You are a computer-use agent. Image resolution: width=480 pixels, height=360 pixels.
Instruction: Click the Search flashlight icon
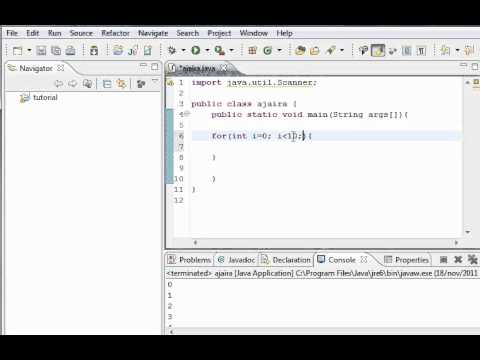(x=331, y=51)
